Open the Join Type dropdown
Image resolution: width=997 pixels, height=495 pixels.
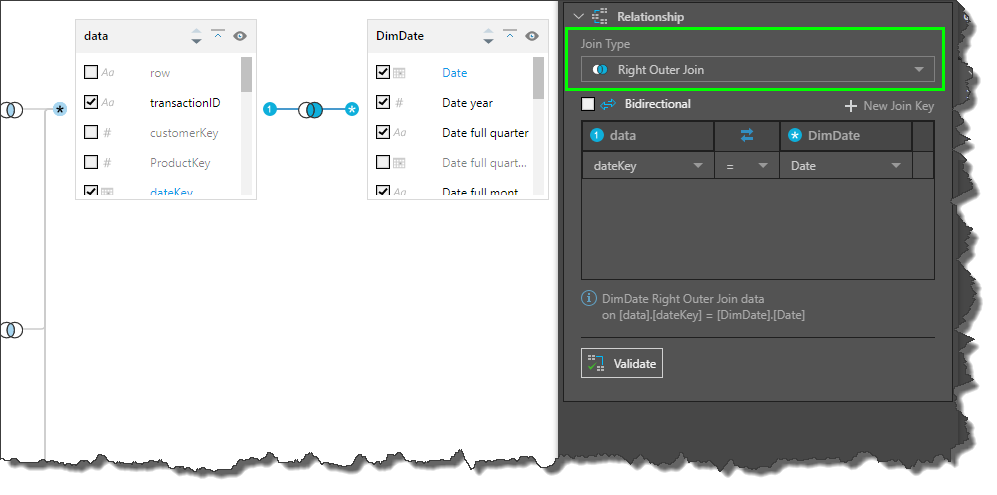[x=757, y=69]
